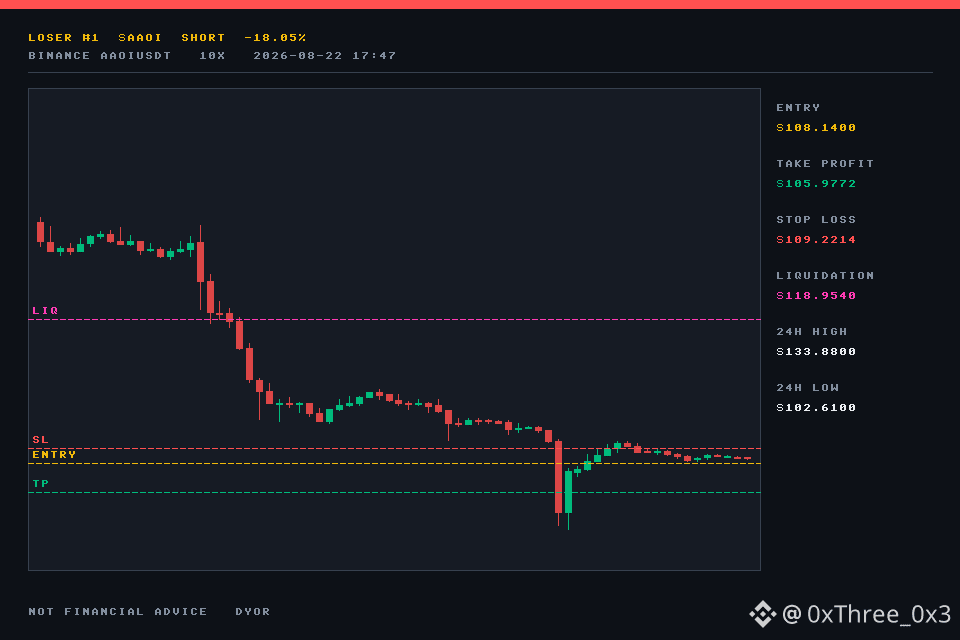Image resolution: width=960 pixels, height=640 pixels.
Task: Click the LIQUIDATION heading
Action: coord(825,276)
